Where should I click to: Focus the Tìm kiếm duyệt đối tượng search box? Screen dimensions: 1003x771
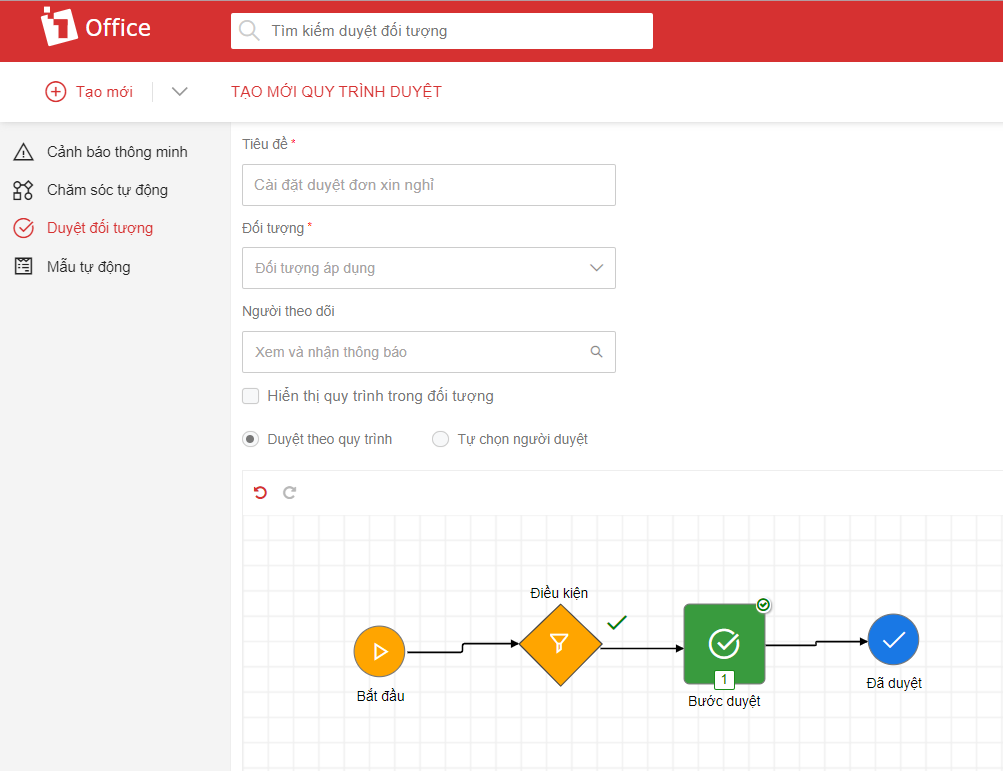pyautogui.click(x=455, y=31)
